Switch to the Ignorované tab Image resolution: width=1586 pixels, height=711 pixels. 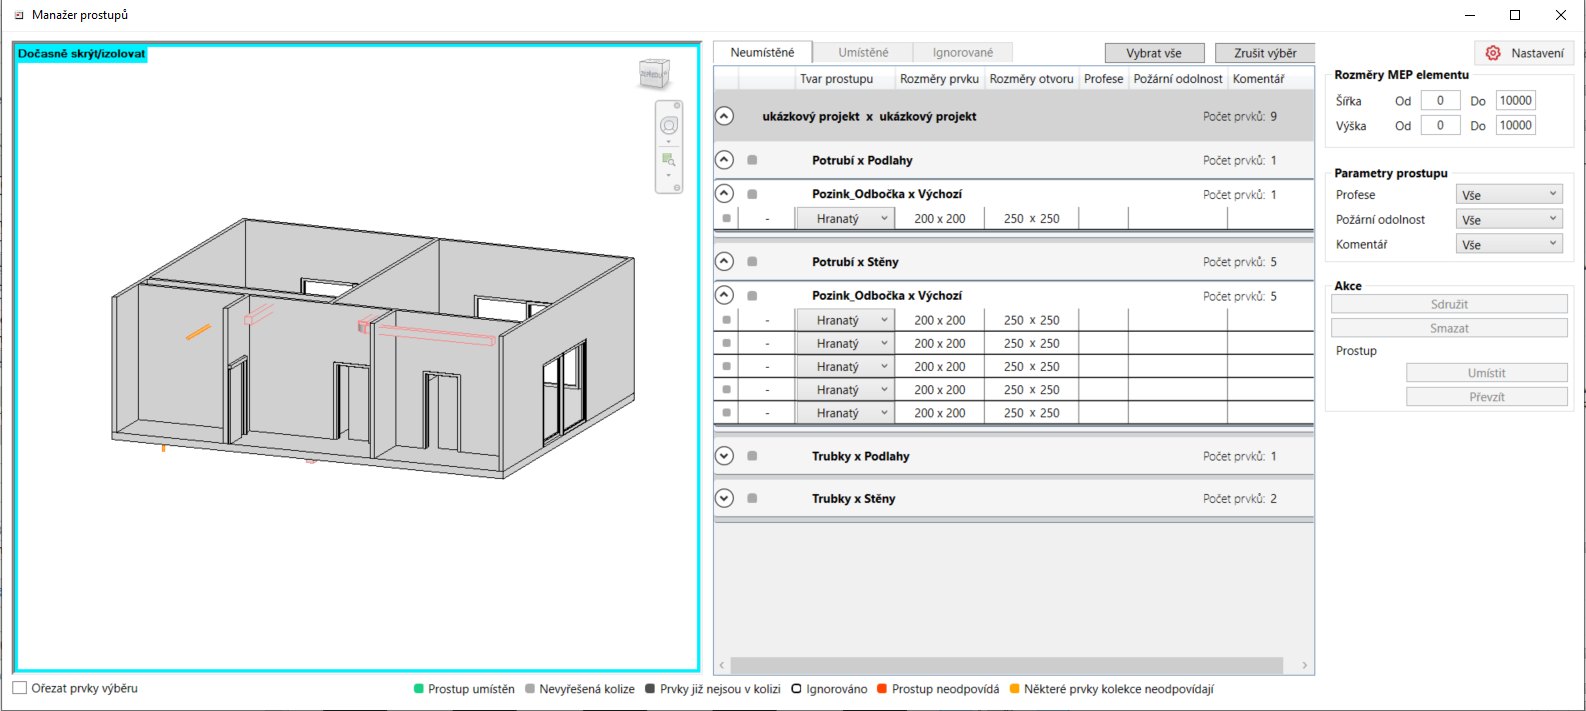coord(962,52)
